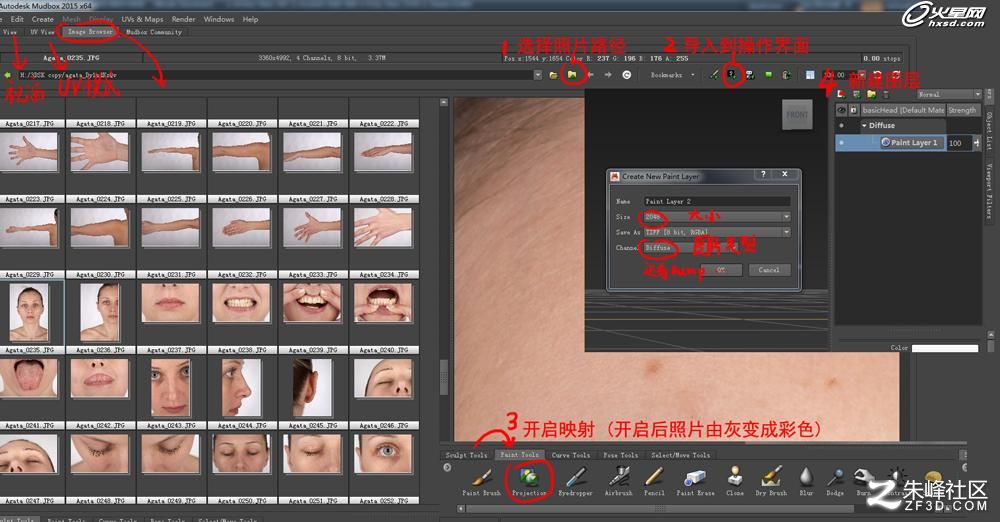This screenshot has height=522, width=1000.
Task: Click the dialog help question mark button
Action: pyautogui.click(x=763, y=174)
